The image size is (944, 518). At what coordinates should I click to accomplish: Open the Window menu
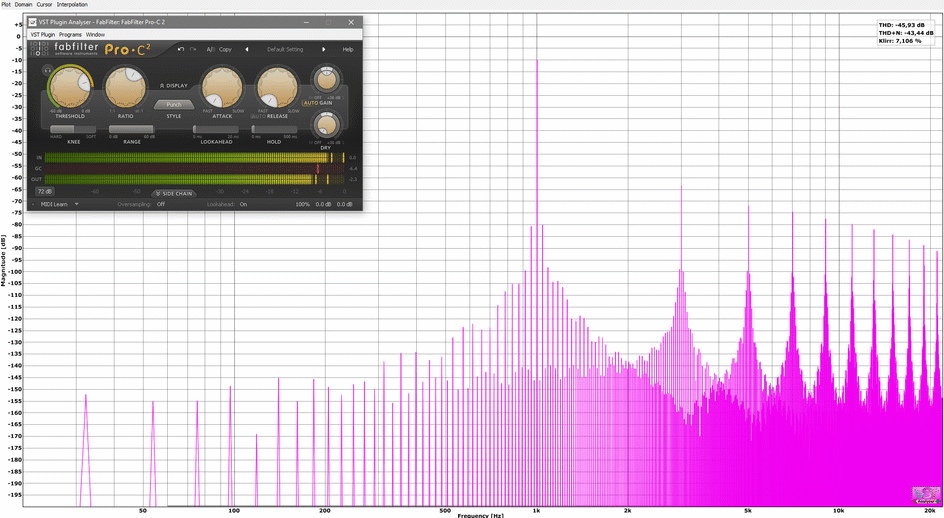[x=95, y=35]
